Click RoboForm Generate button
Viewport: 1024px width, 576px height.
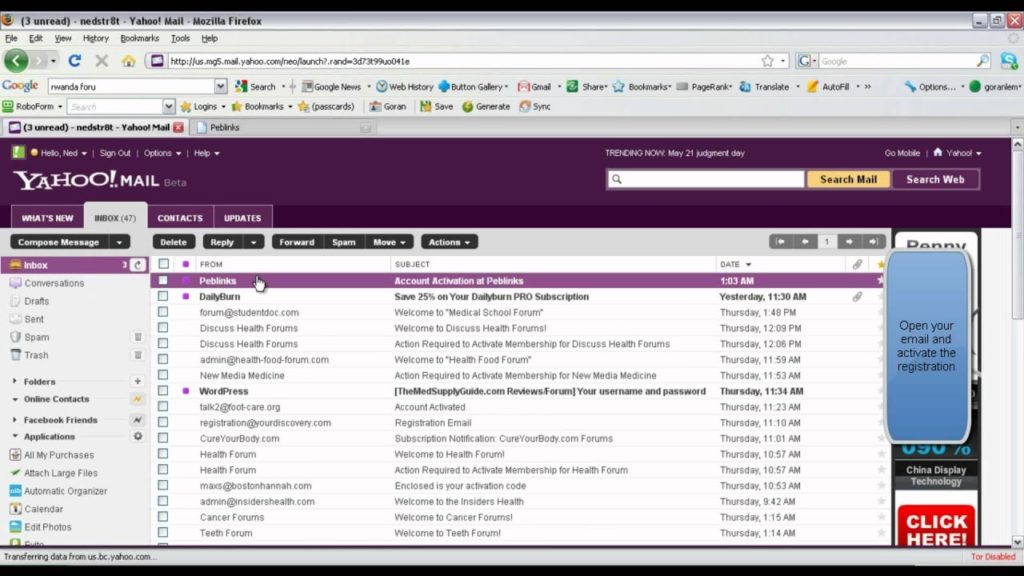click(x=486, y=106)
